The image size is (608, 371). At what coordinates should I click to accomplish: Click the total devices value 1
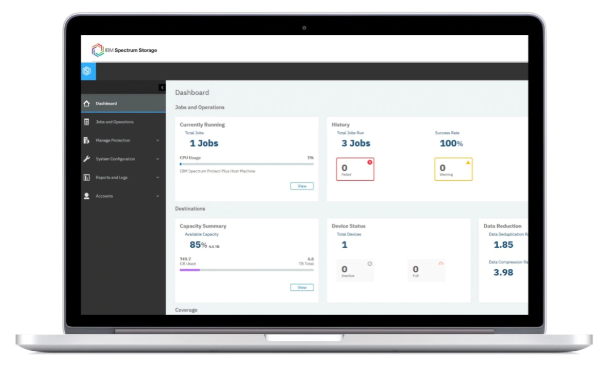[x=344, y=245]
